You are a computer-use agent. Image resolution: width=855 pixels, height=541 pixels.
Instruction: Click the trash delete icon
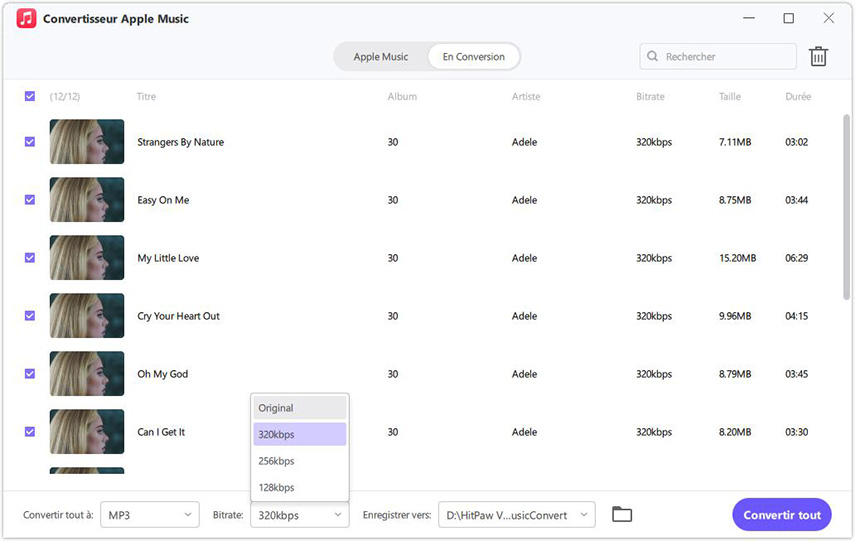pos(818,56)
